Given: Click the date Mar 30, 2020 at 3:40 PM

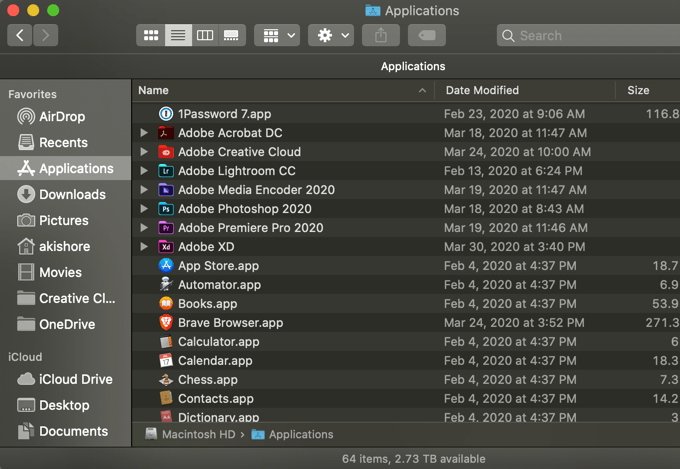Looking at the screenshot, I should point(515,246).
